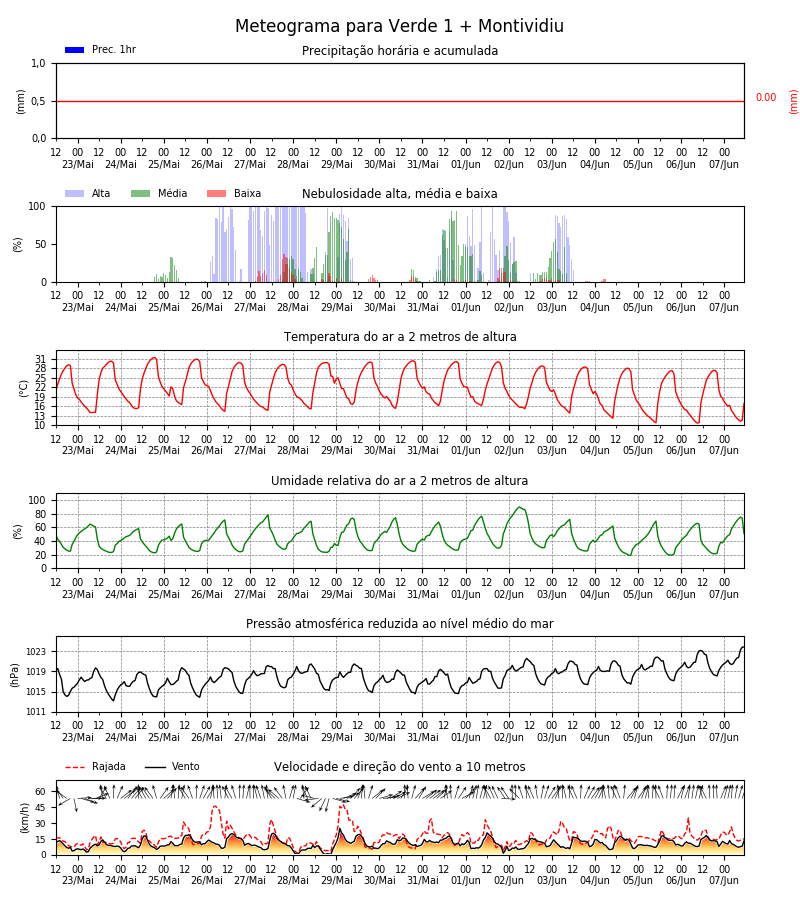Click the Umidade relativa do ar chart title

399,480
